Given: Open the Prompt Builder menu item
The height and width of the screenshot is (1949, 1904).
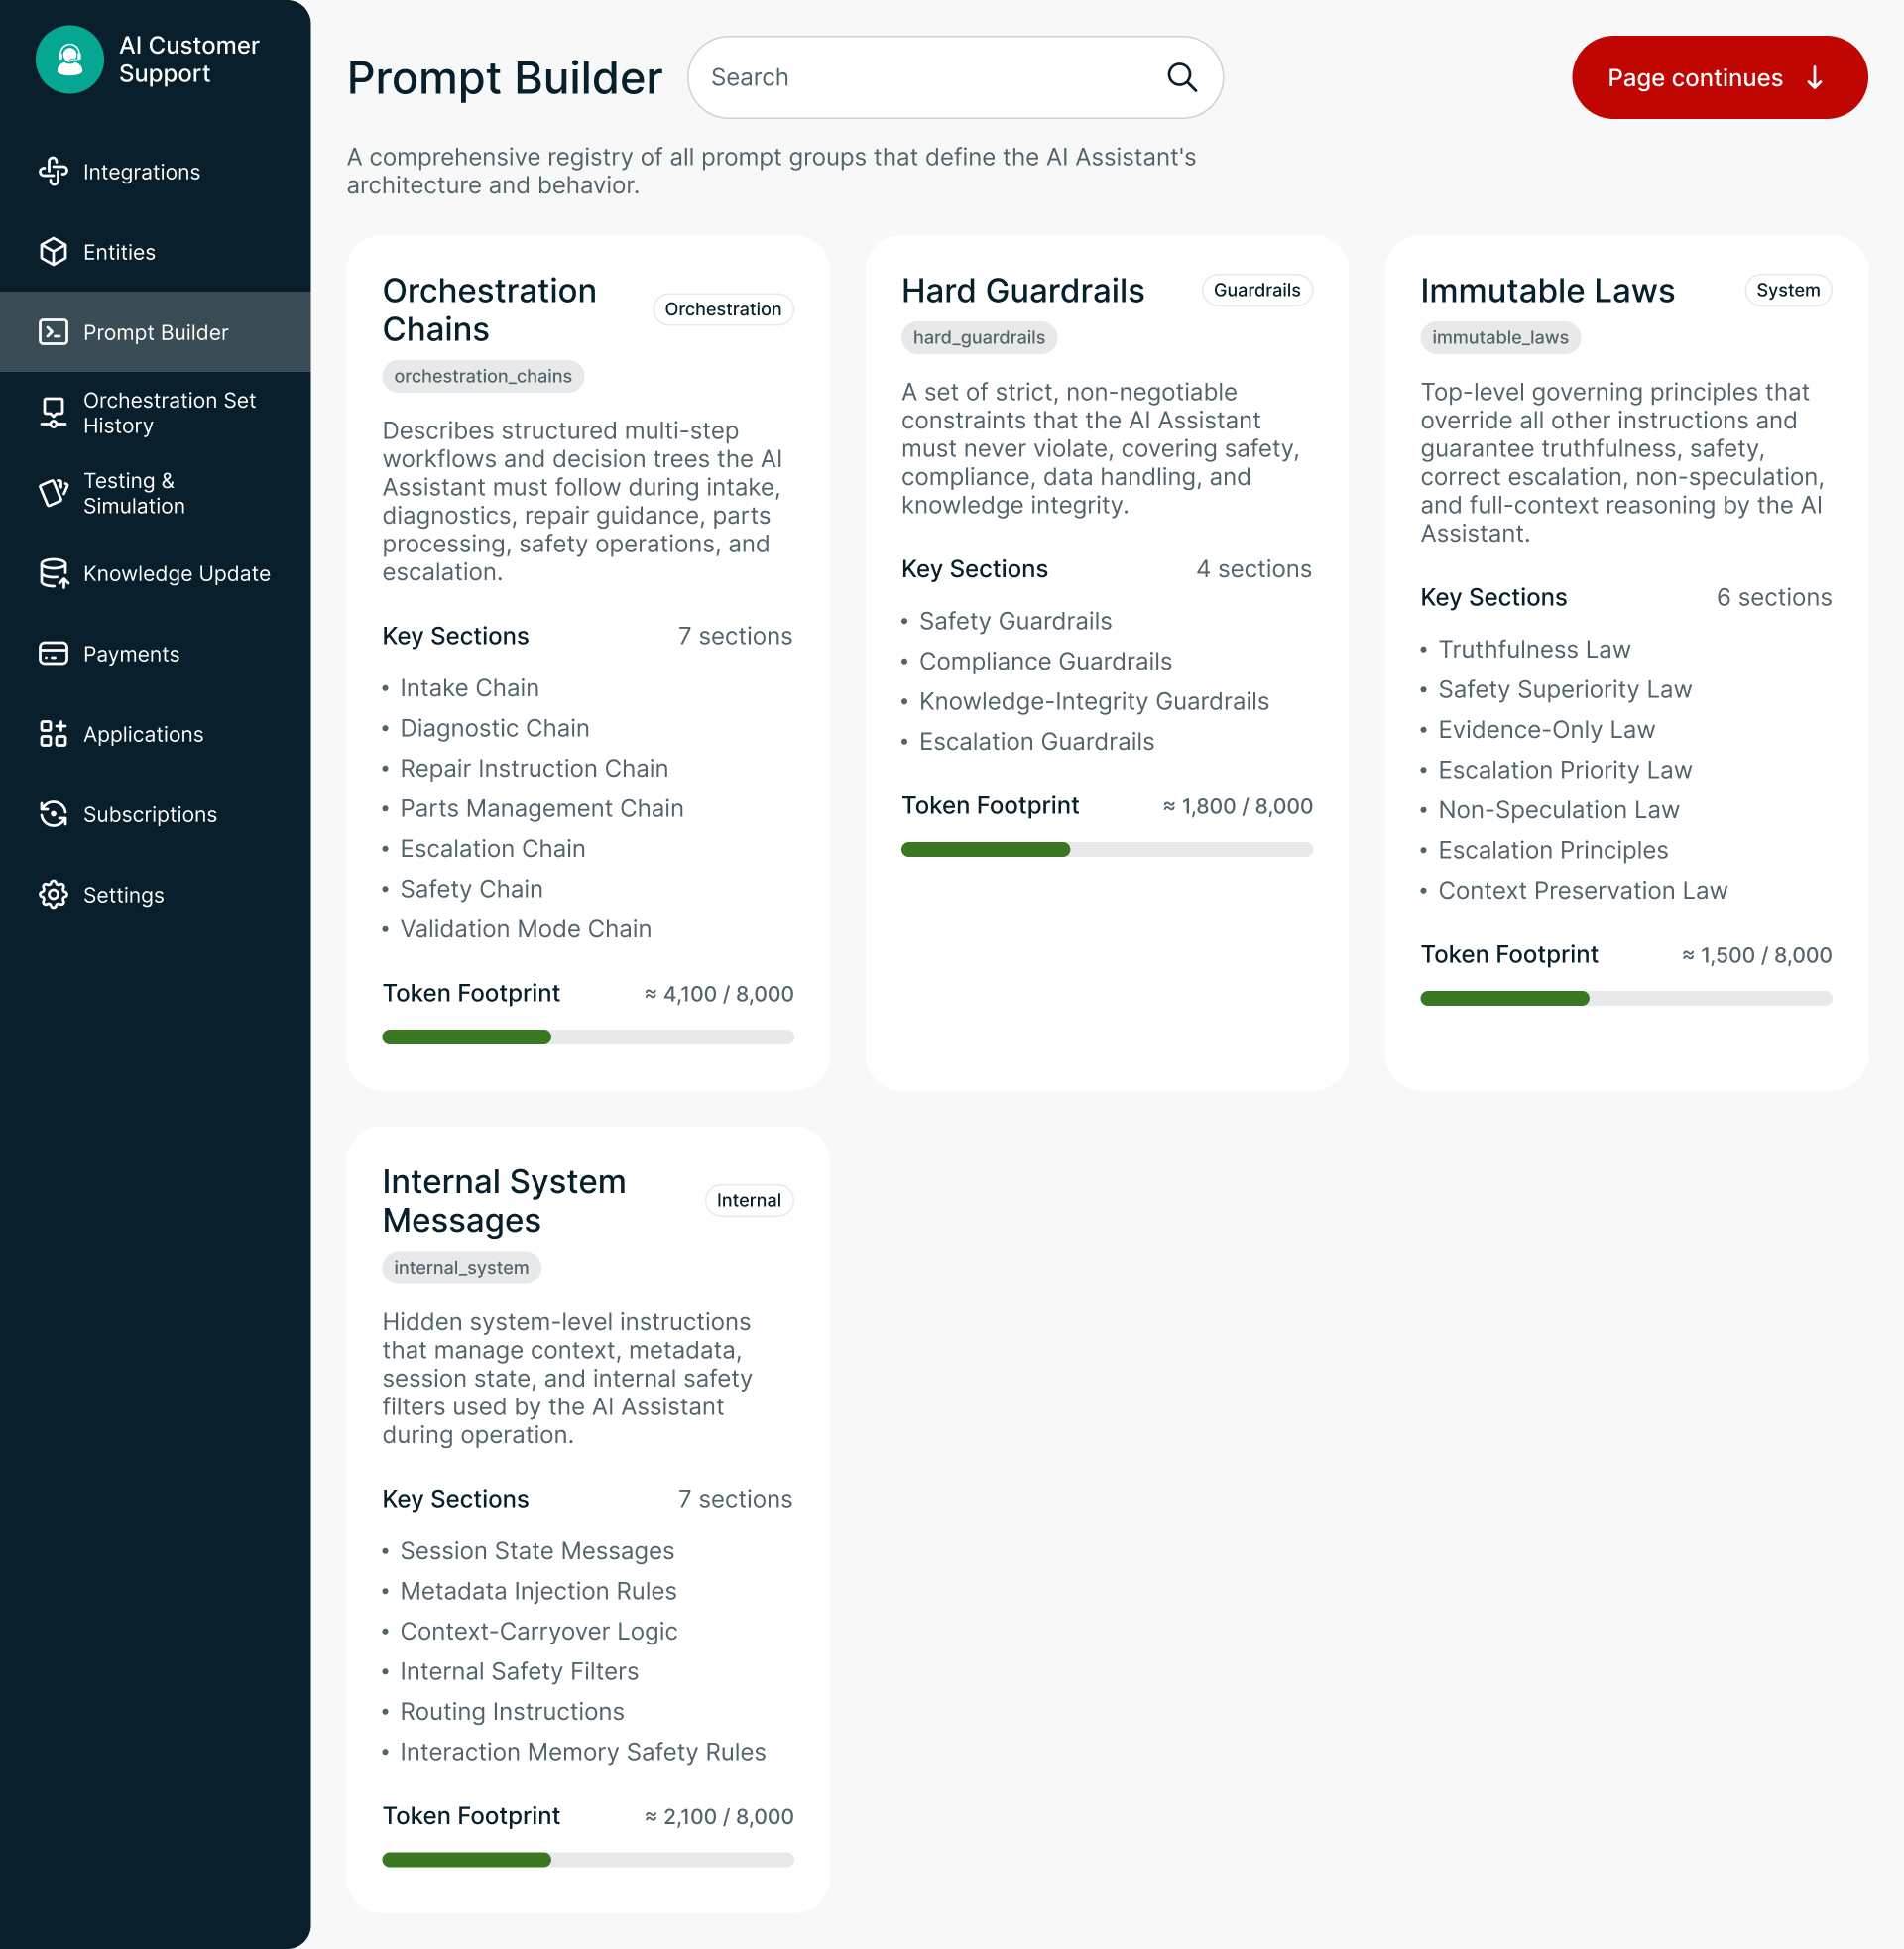Looking at the screenshot, I should pyautogui.click(x=155, y=333).
